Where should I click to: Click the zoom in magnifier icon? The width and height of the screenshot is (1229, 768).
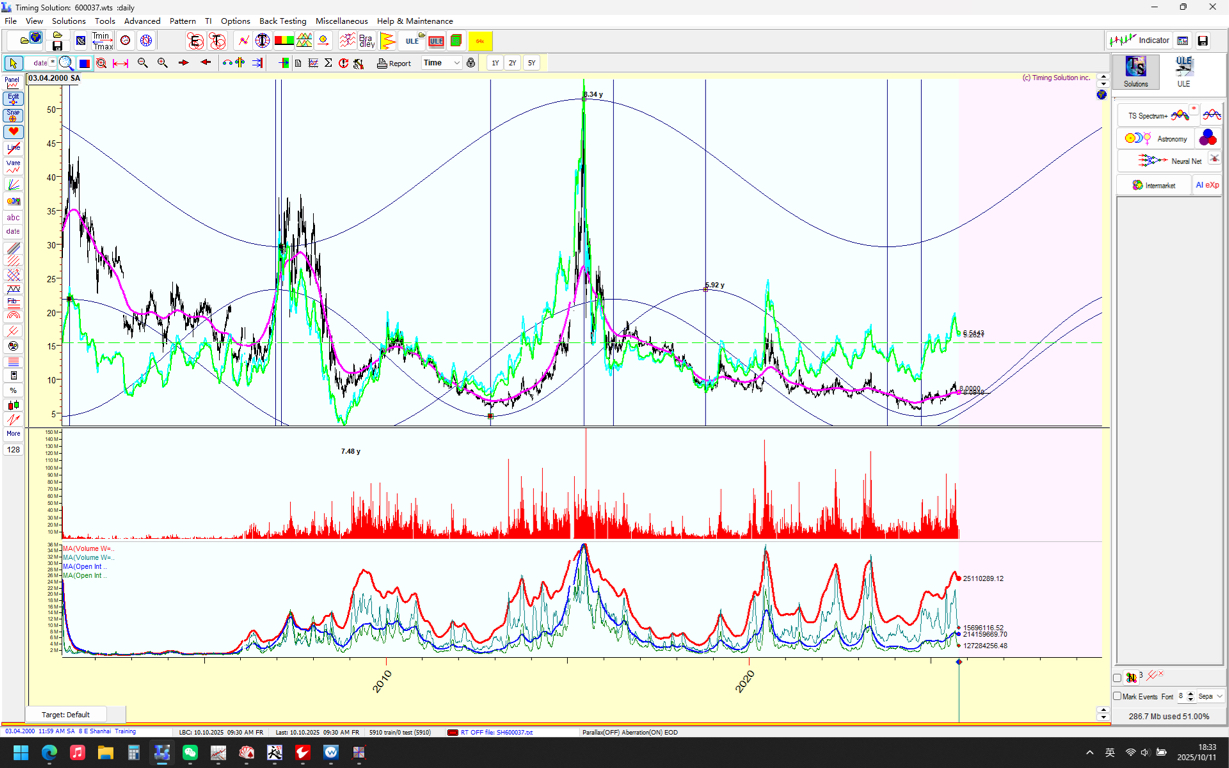162,63
